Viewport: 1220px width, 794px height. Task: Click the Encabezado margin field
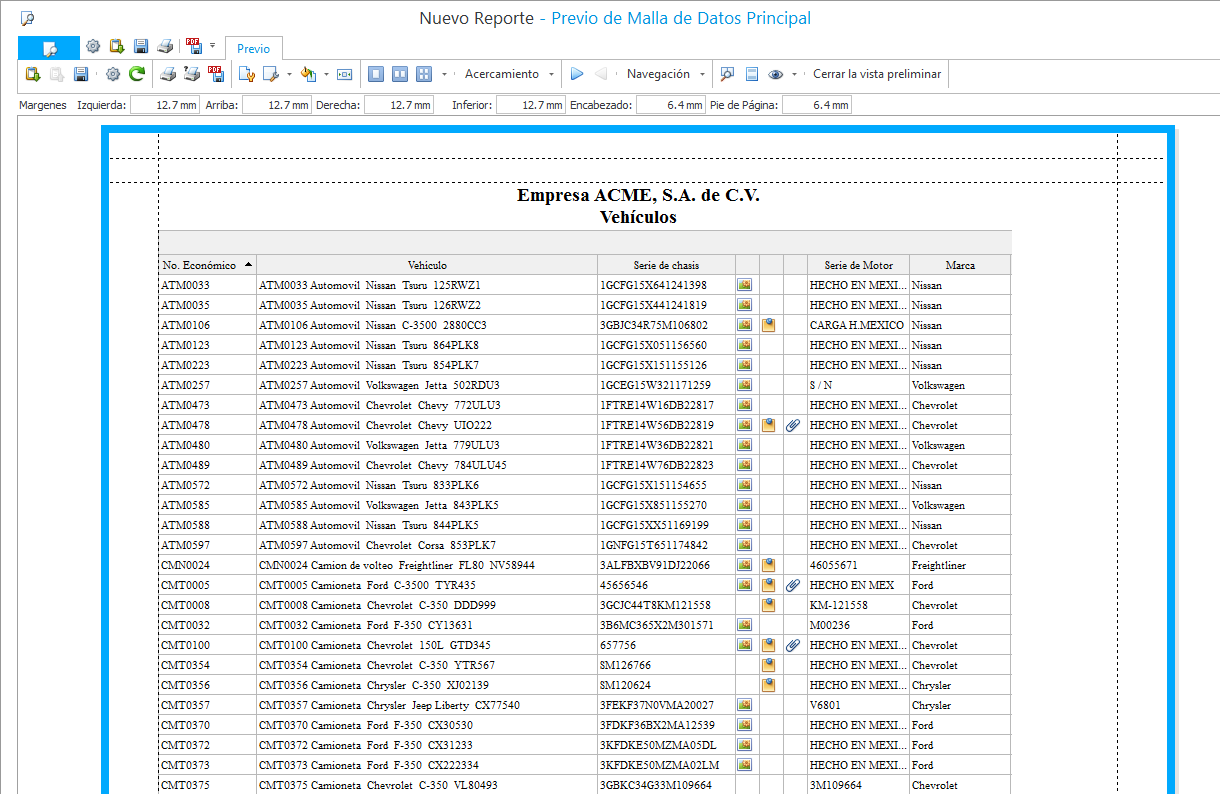[x=669, y=105]
